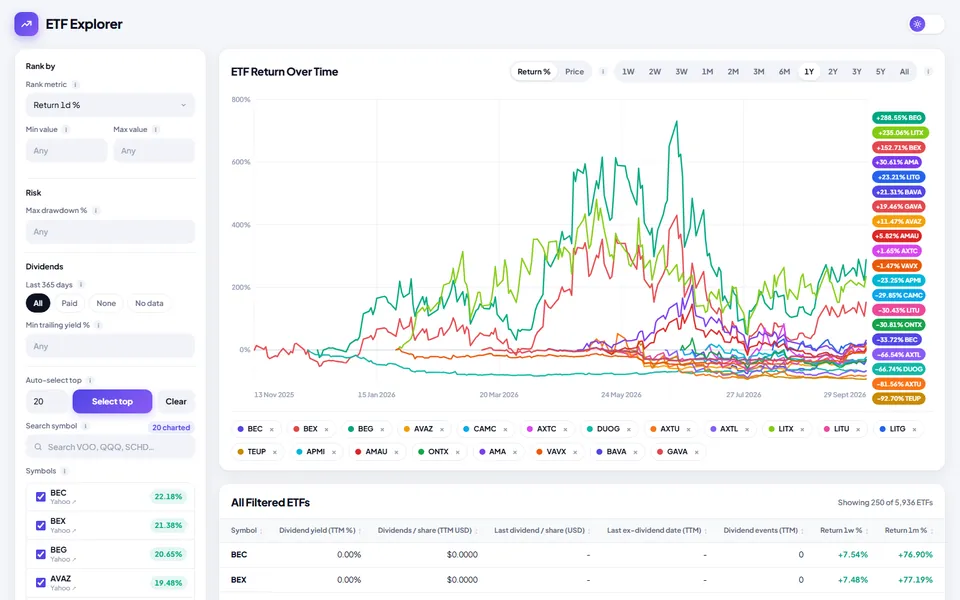Click the Max drawdown % info icon
The height and width of the screenshot is (600, 960).
(x=96, y=211)
